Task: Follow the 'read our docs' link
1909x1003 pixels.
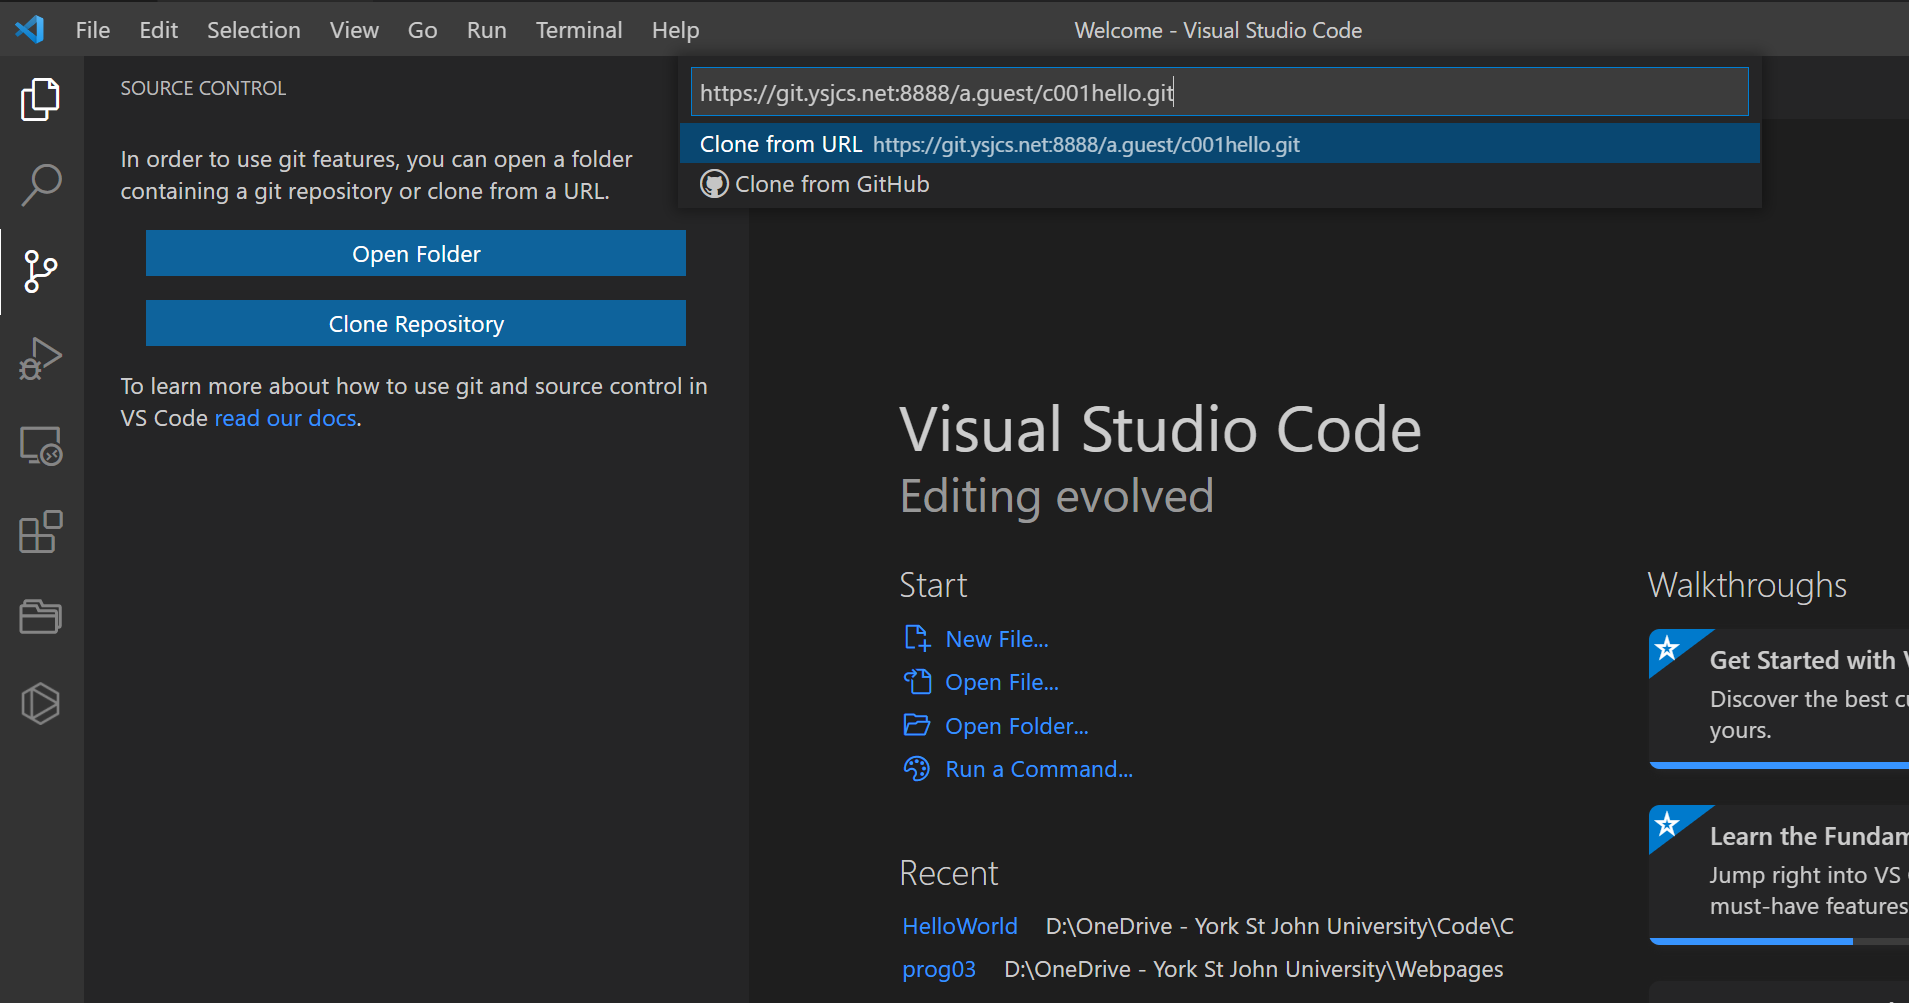Action: tap(285, 418)
